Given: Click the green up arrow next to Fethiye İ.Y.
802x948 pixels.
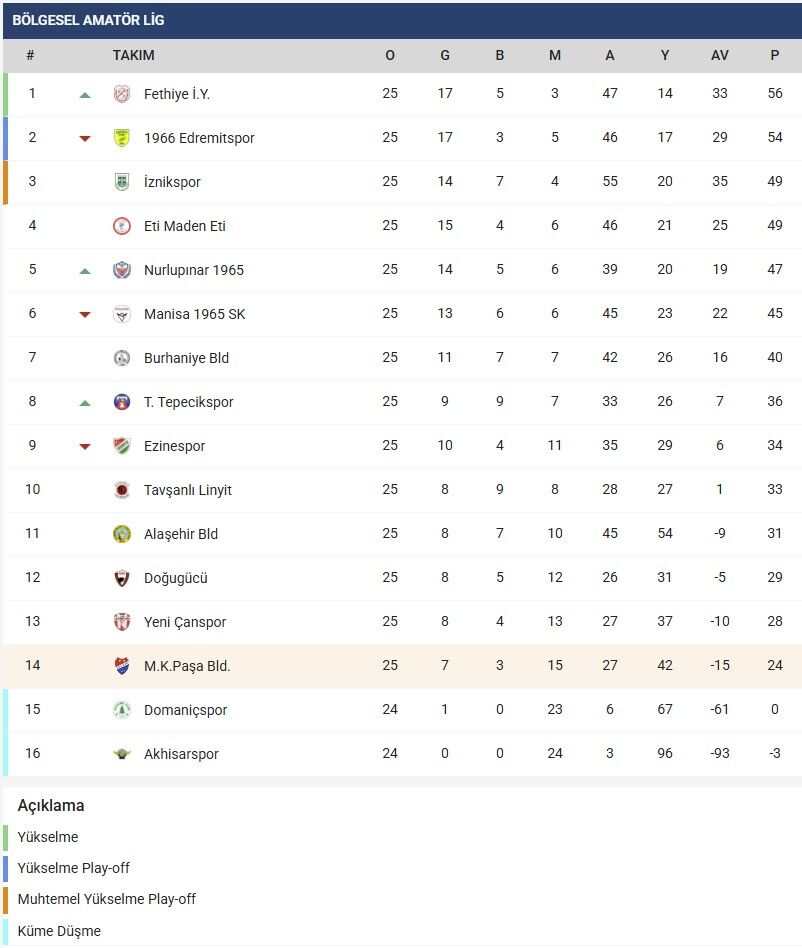Looking at the screenshot, I should tap(85, 94).
